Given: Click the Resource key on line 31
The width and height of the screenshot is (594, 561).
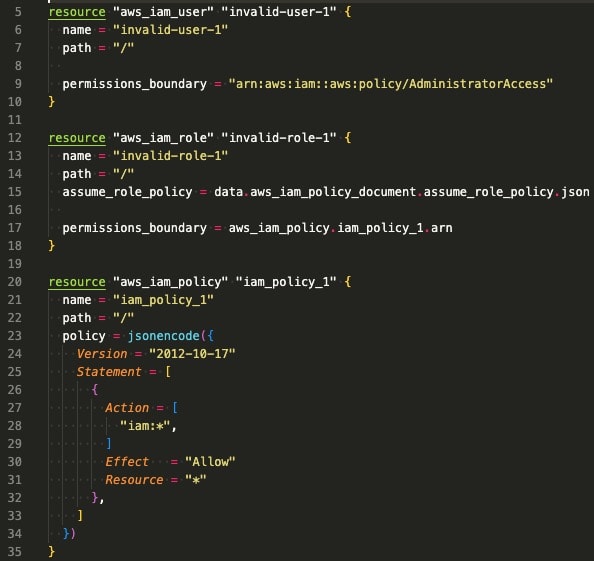Looking at the screenshot, I should (x=134, y=480).
